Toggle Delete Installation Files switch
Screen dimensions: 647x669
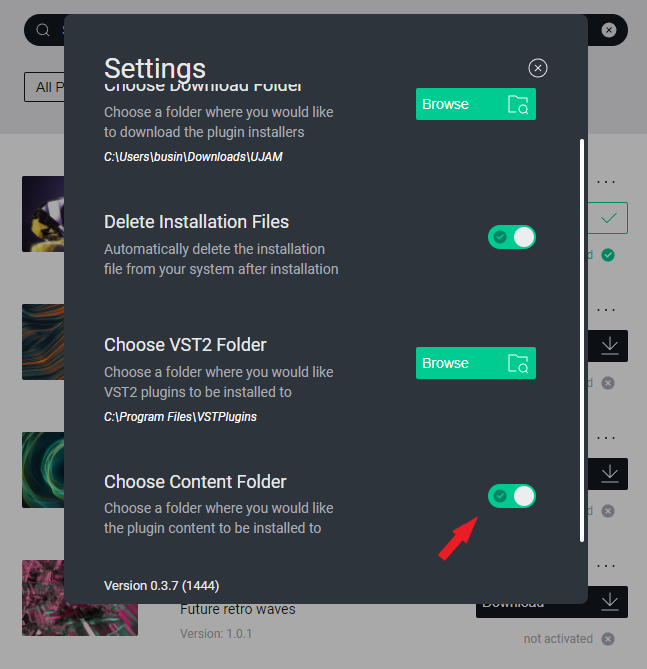point(512,237)
